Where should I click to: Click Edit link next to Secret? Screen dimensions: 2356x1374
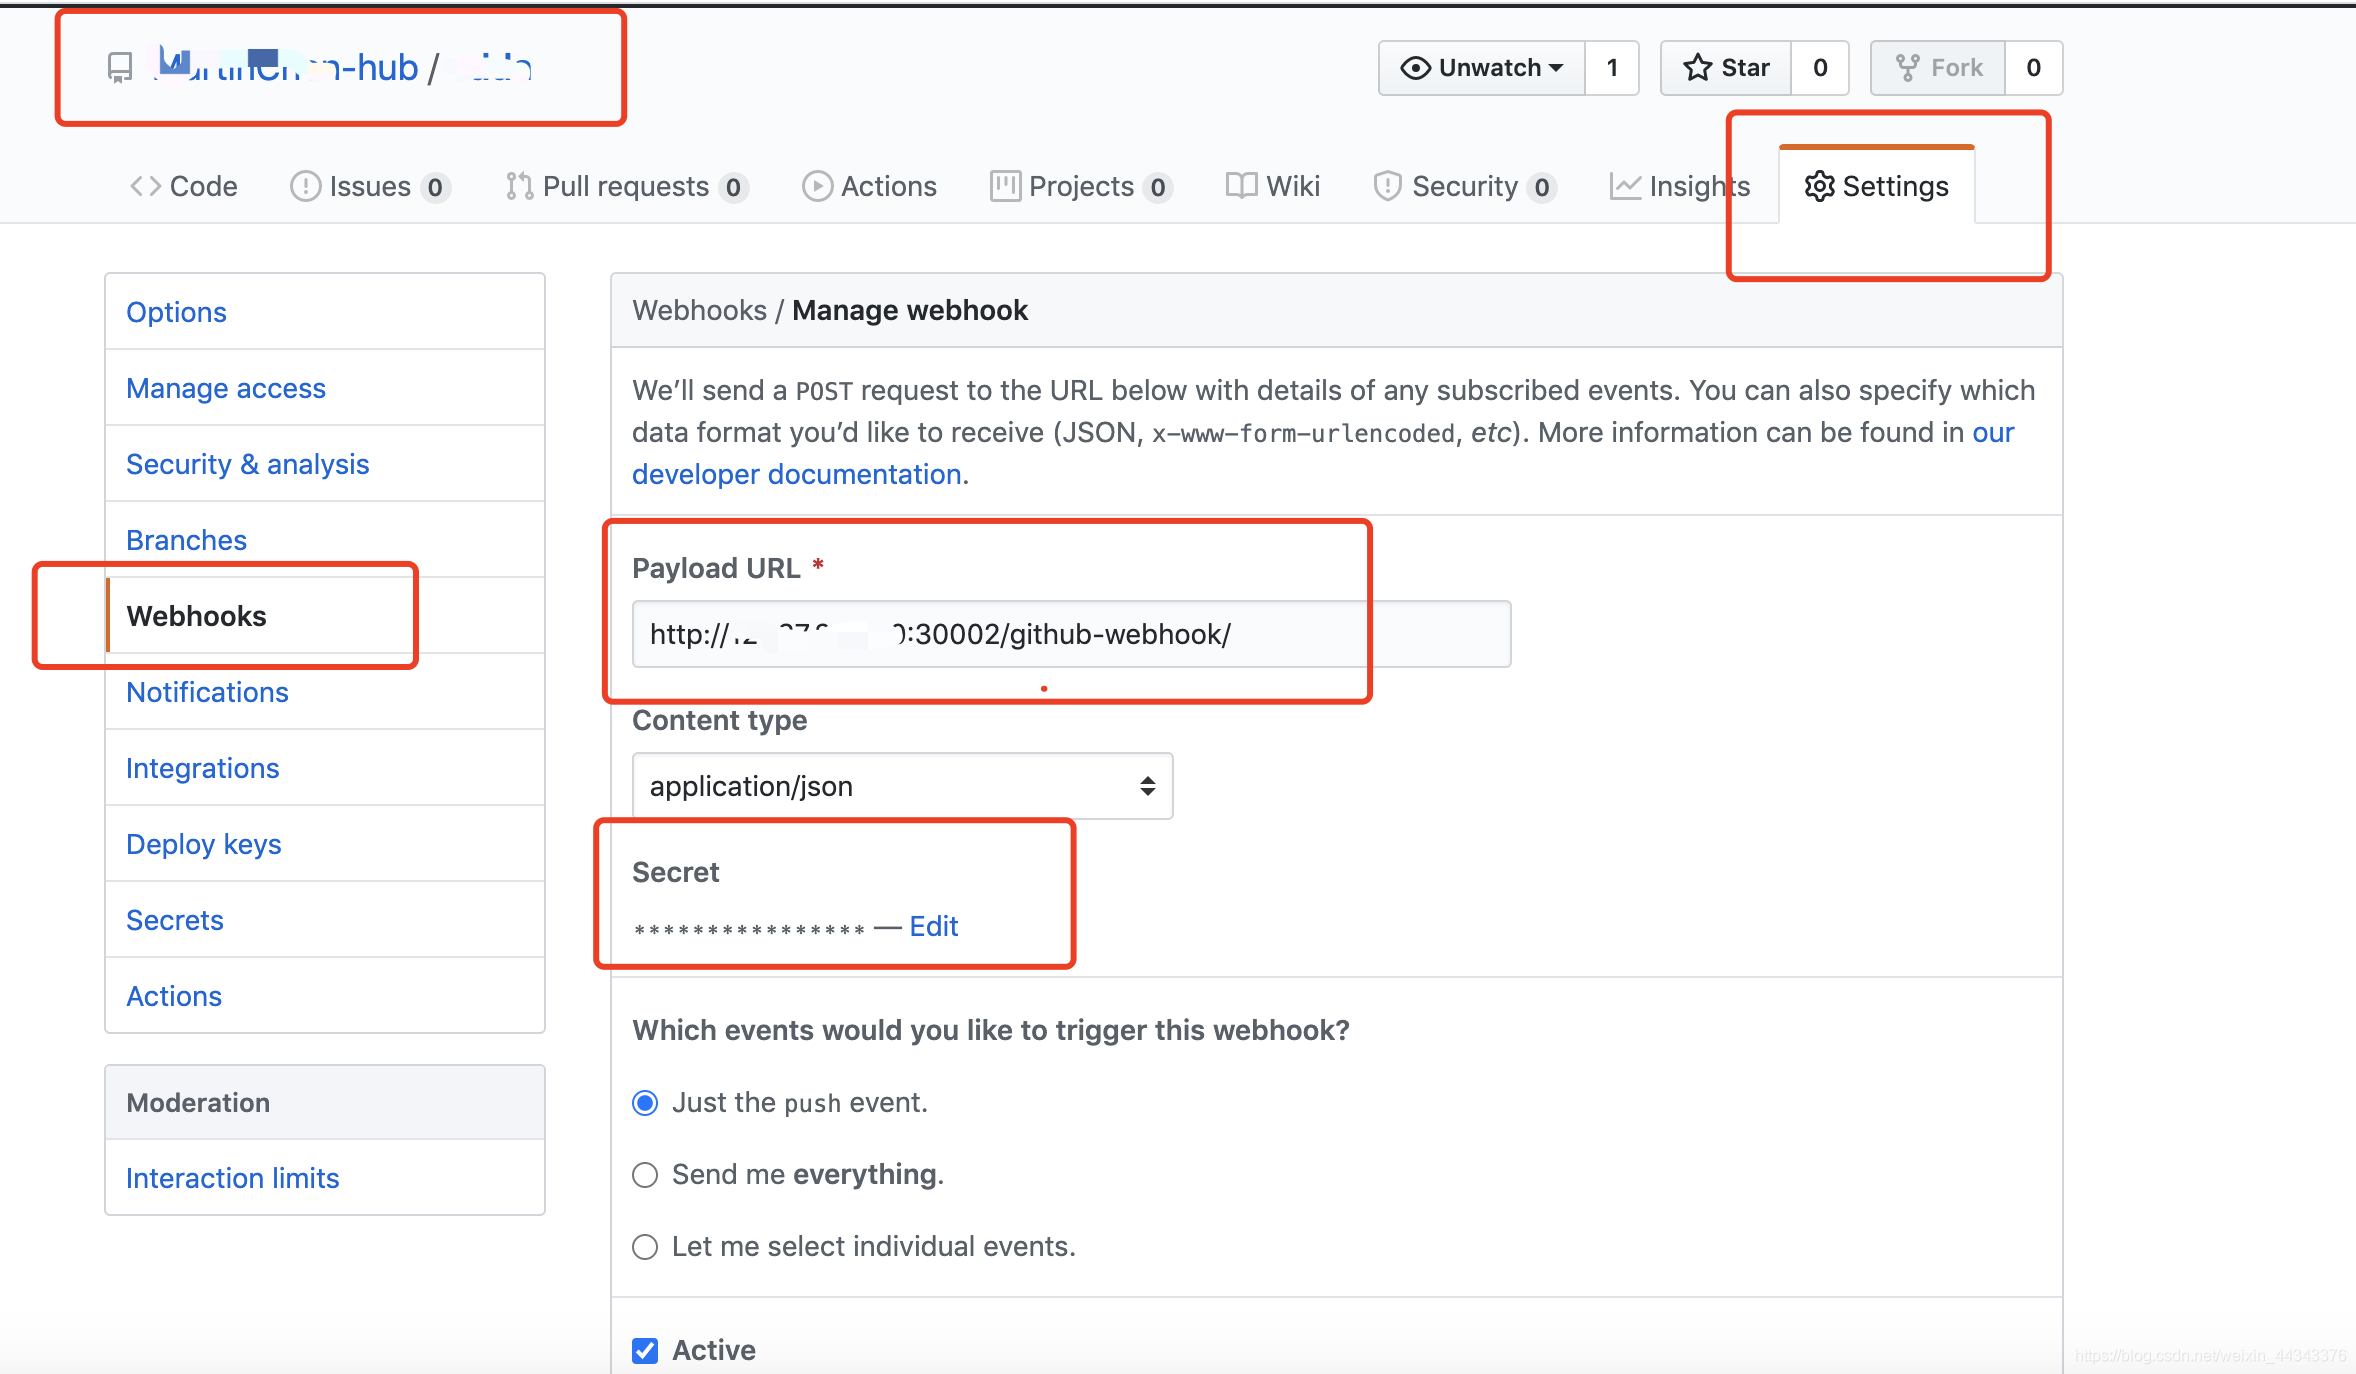(933, 926)
